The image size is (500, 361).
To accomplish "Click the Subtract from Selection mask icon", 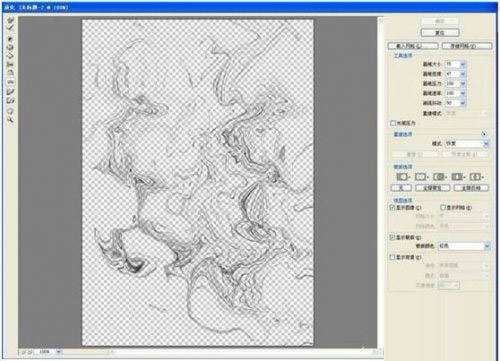I will (440, 176).
